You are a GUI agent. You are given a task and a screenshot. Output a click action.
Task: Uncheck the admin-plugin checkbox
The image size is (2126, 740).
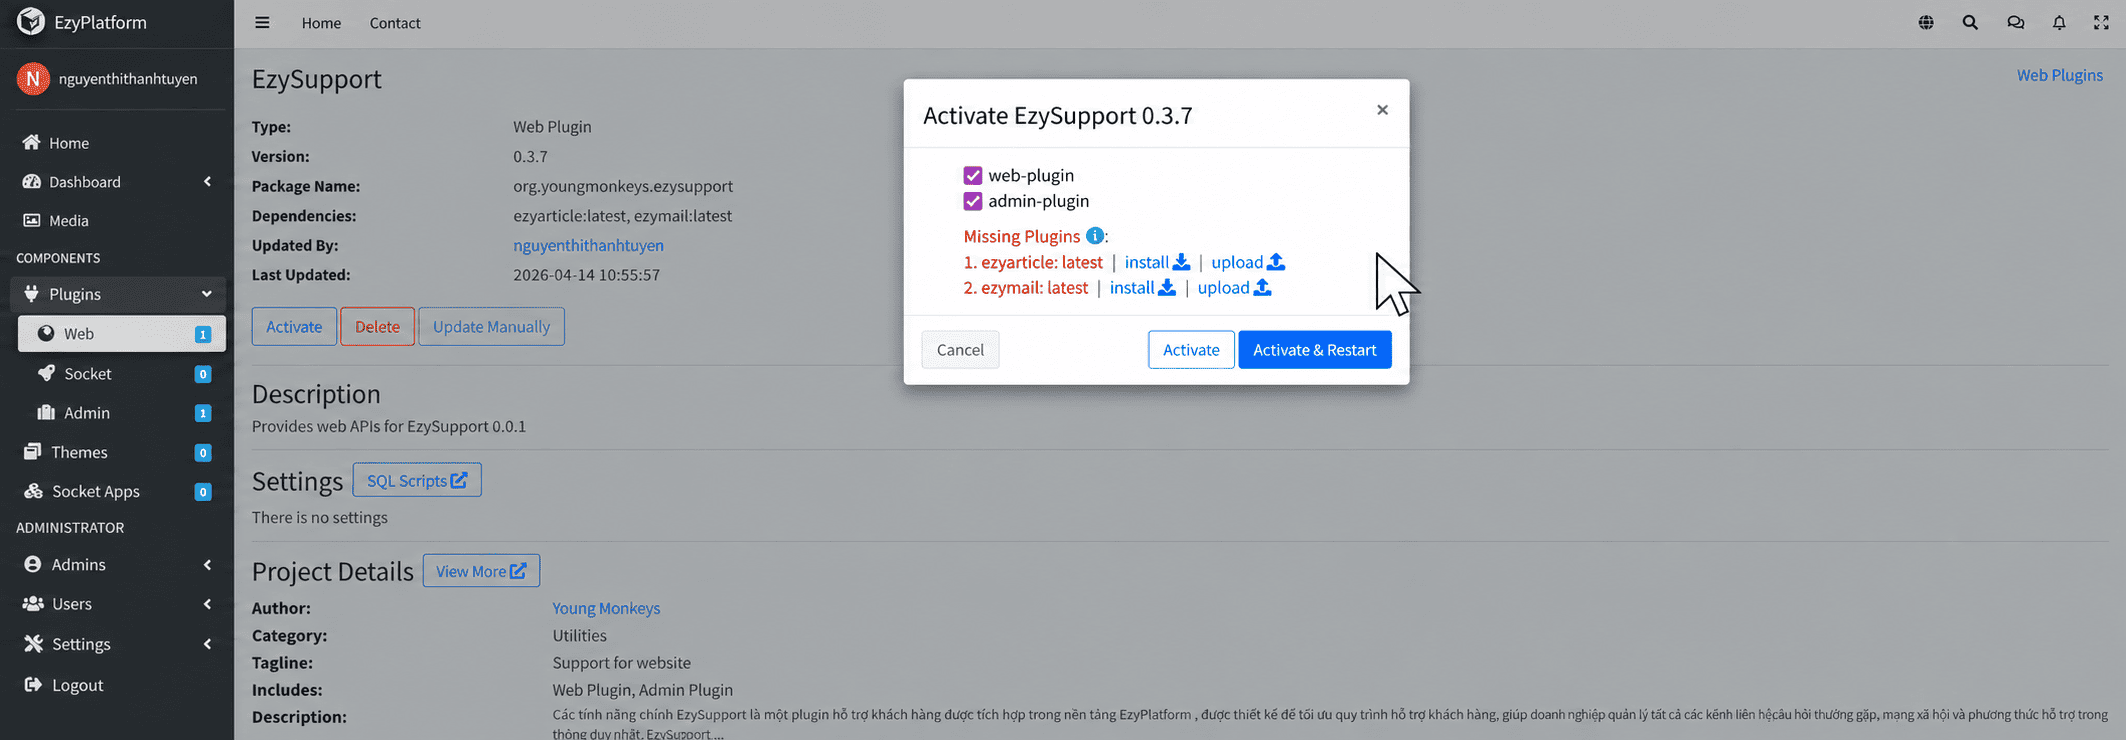[x=973, y=201]
